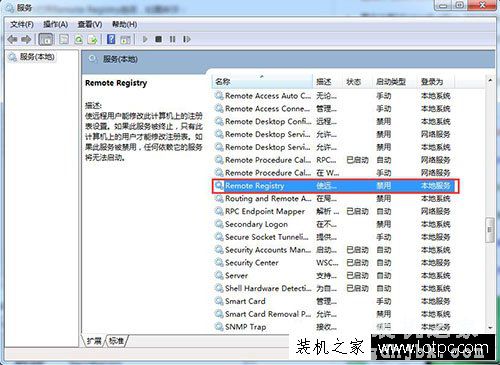Select the Security Accounts Man... service
Viewport: 500px width, 365px height.
[268, 250]
